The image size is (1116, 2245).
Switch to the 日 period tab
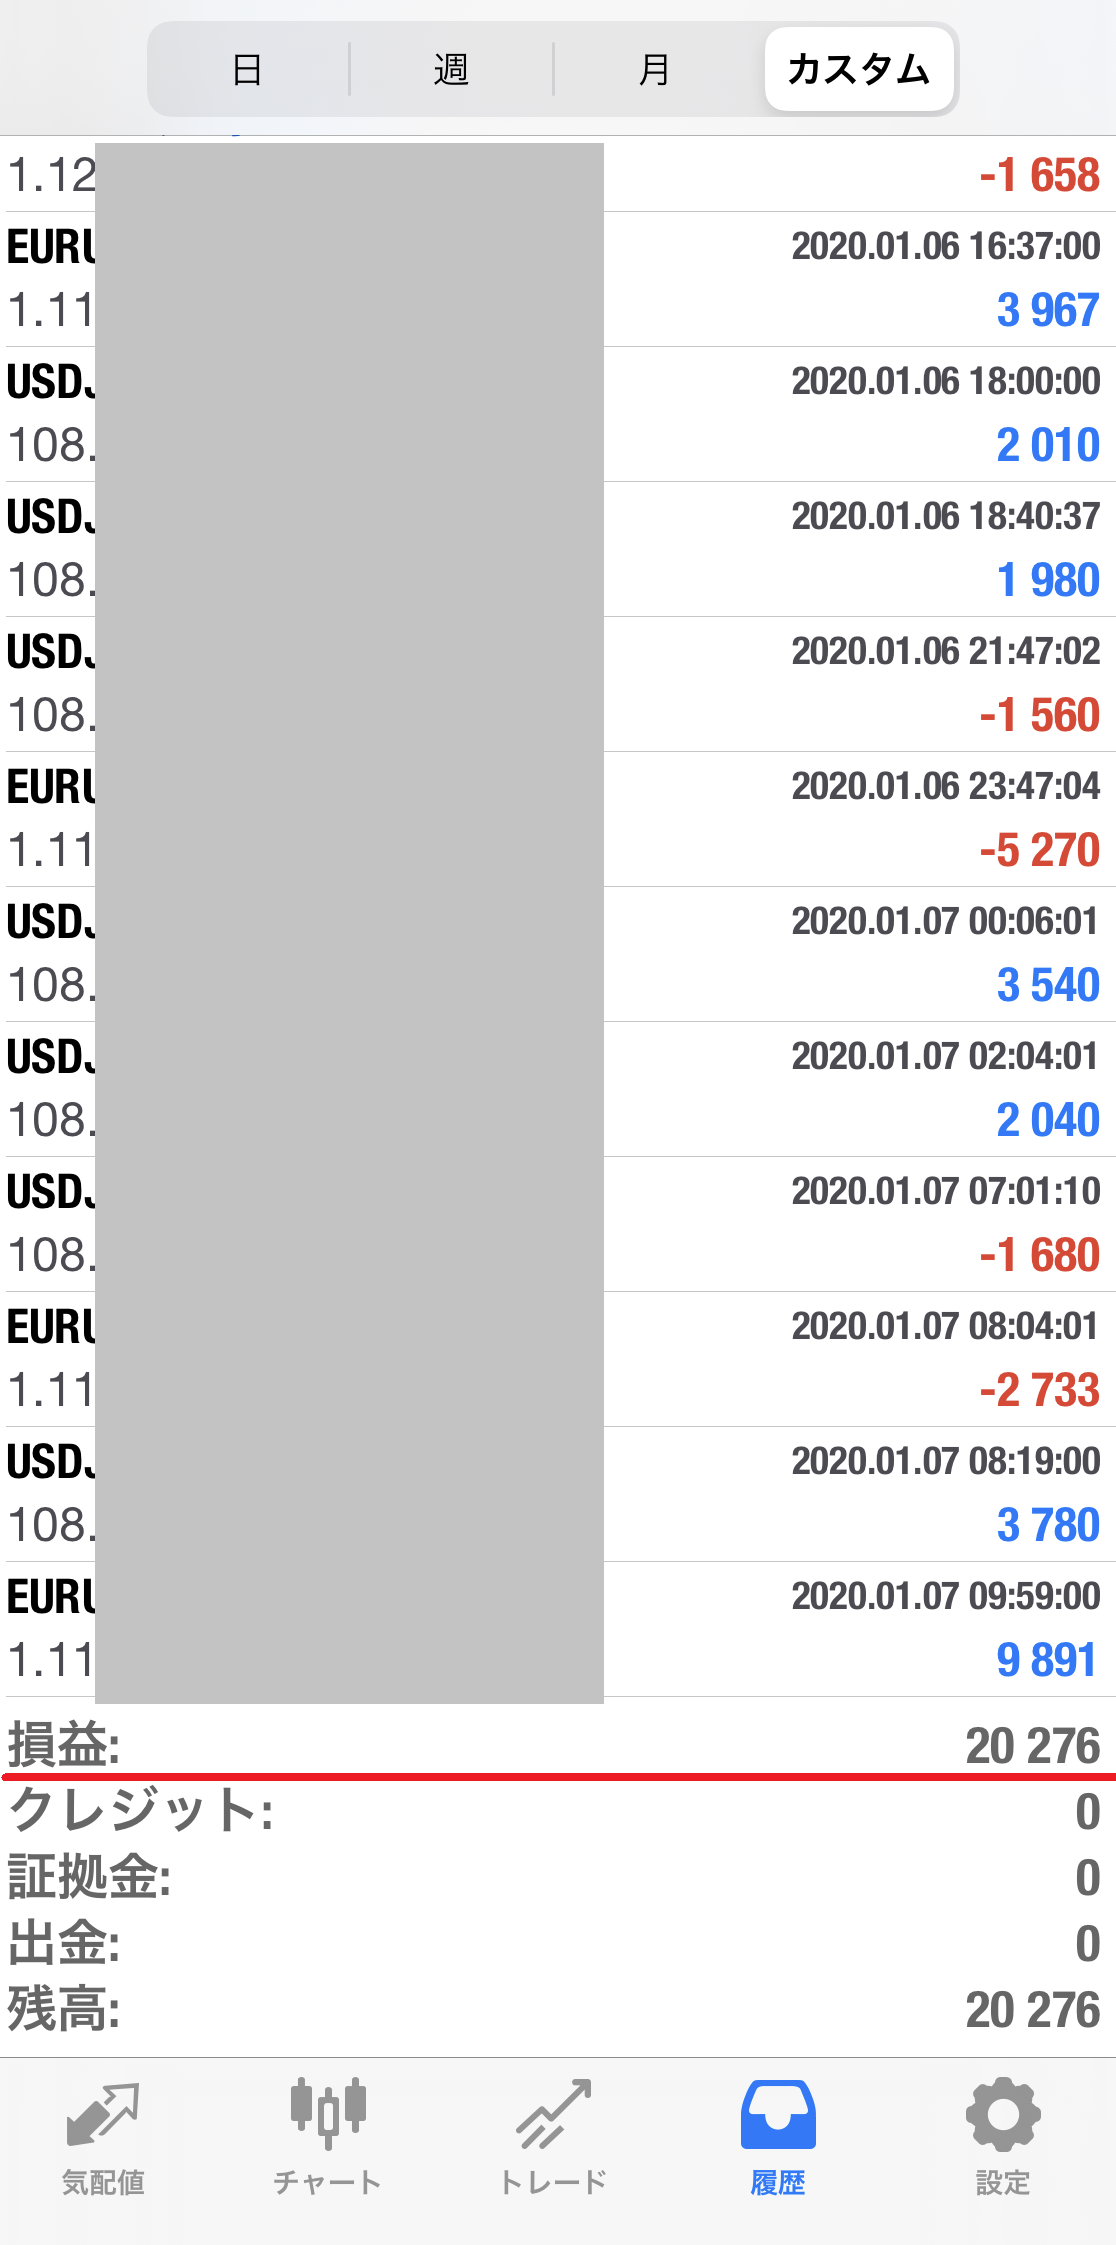click(247, 70)
